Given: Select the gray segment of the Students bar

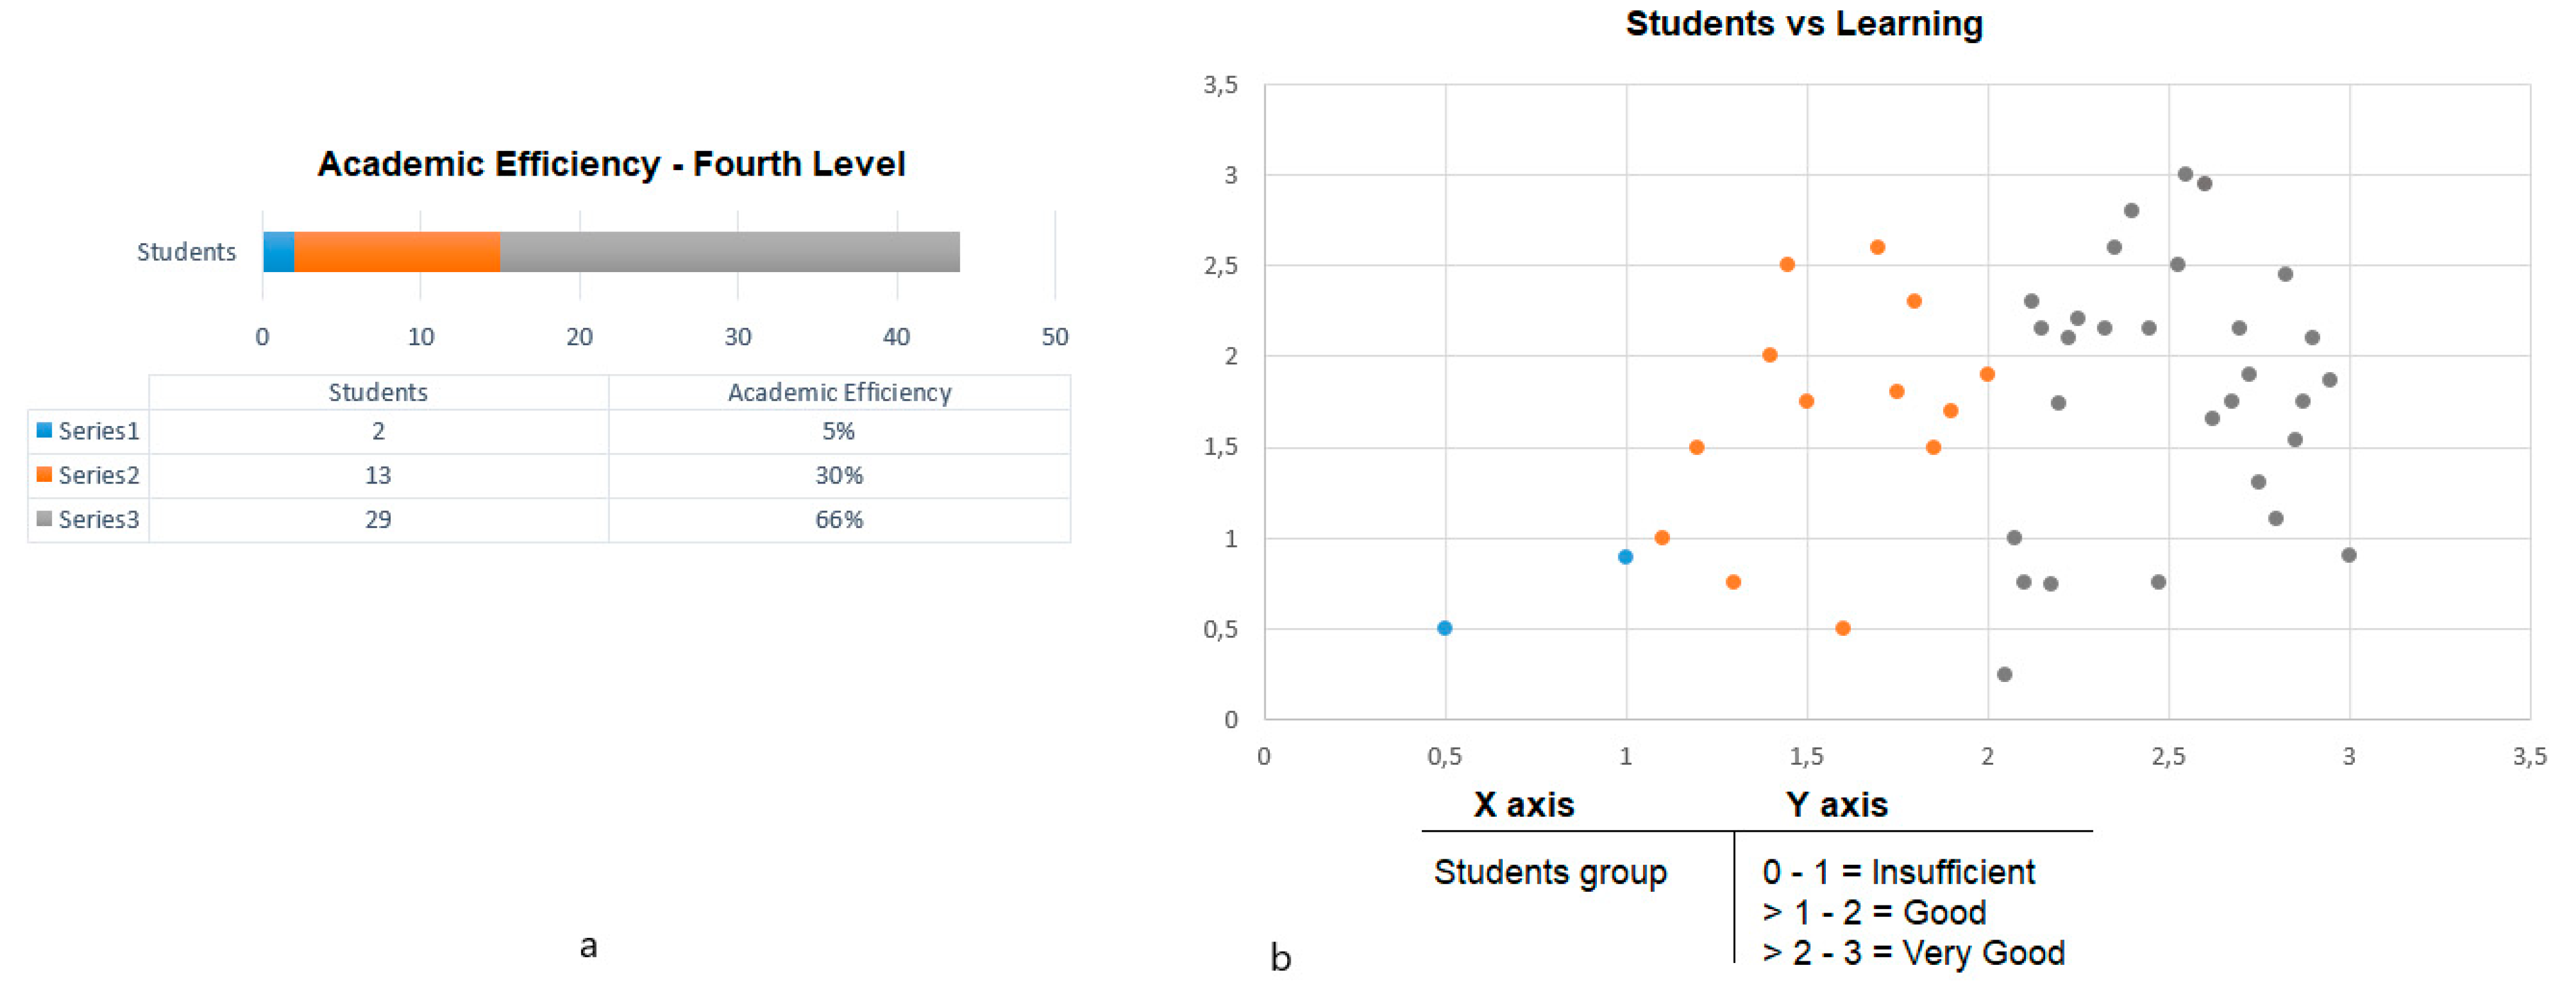Looking at the screenshot, I should point(729,252).
